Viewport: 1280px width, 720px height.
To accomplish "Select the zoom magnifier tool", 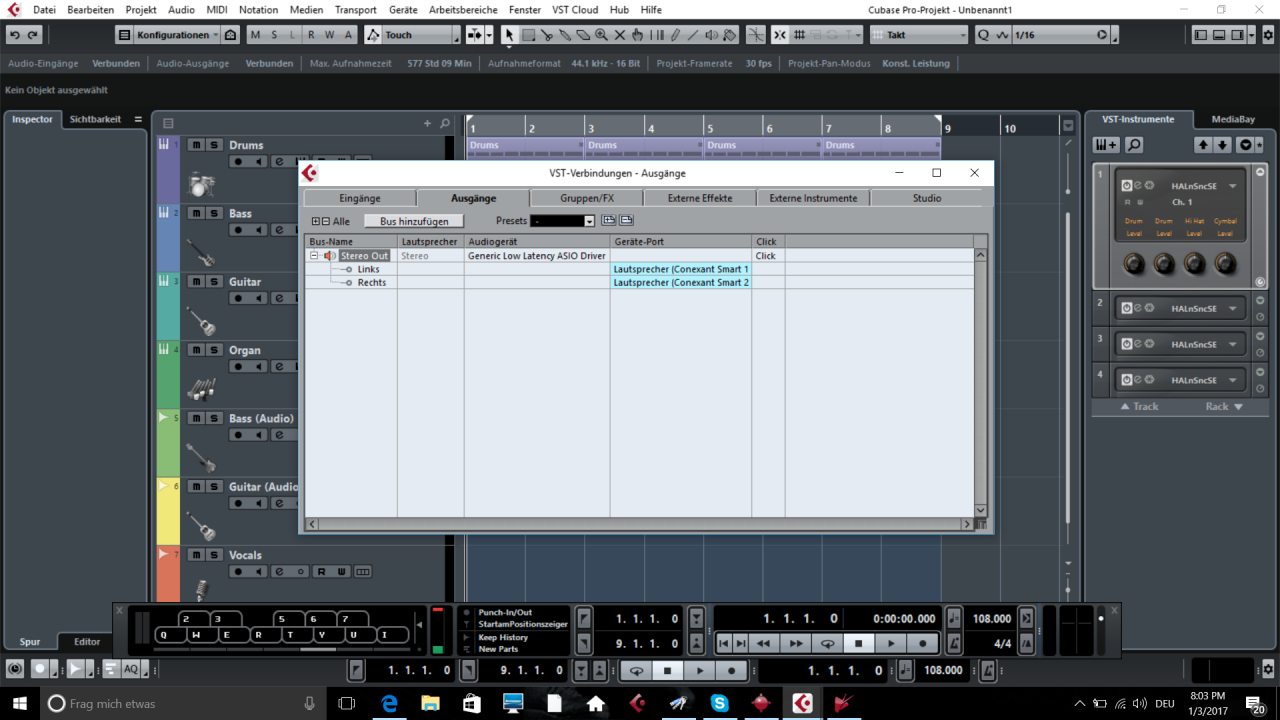I will pyautogui.click(x=601, y=35).
